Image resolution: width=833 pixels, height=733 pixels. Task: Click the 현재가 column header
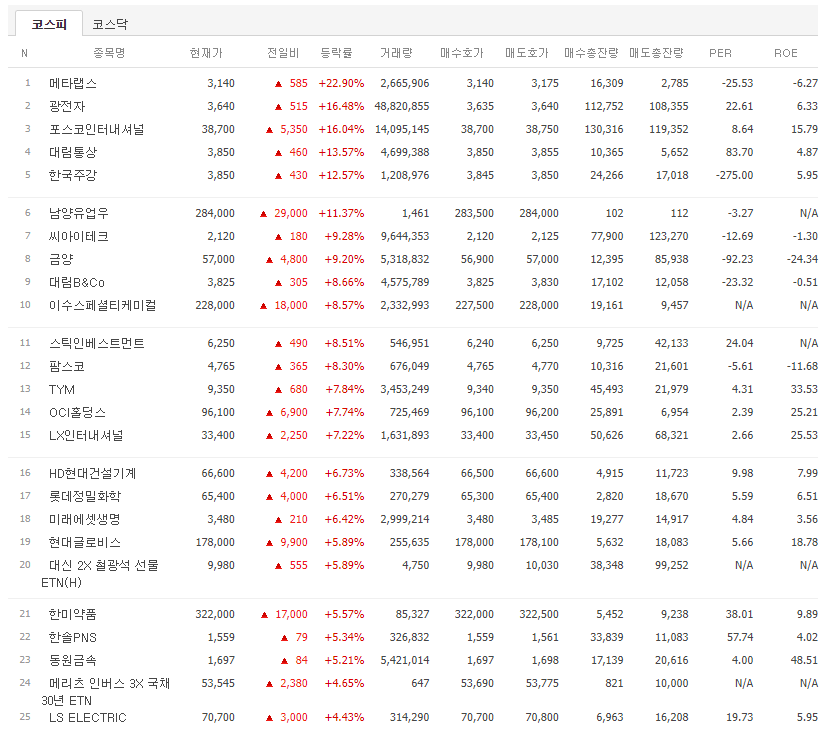pos(206,53)
